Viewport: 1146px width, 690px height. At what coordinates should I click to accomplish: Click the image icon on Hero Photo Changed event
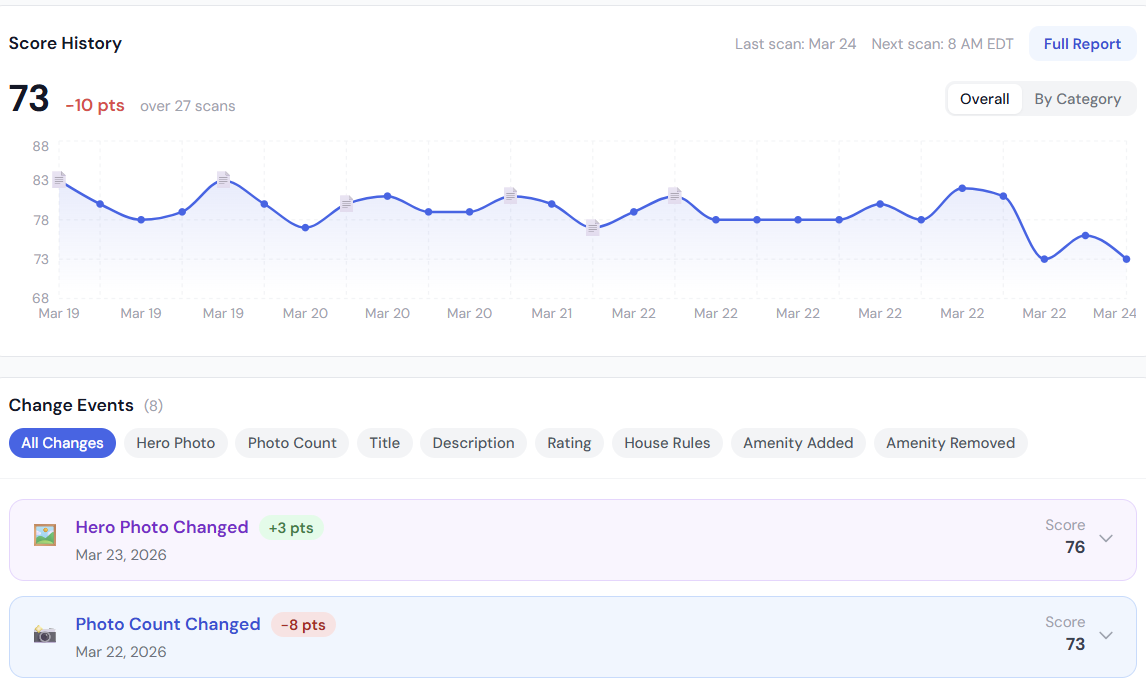[x=44, y=537]
